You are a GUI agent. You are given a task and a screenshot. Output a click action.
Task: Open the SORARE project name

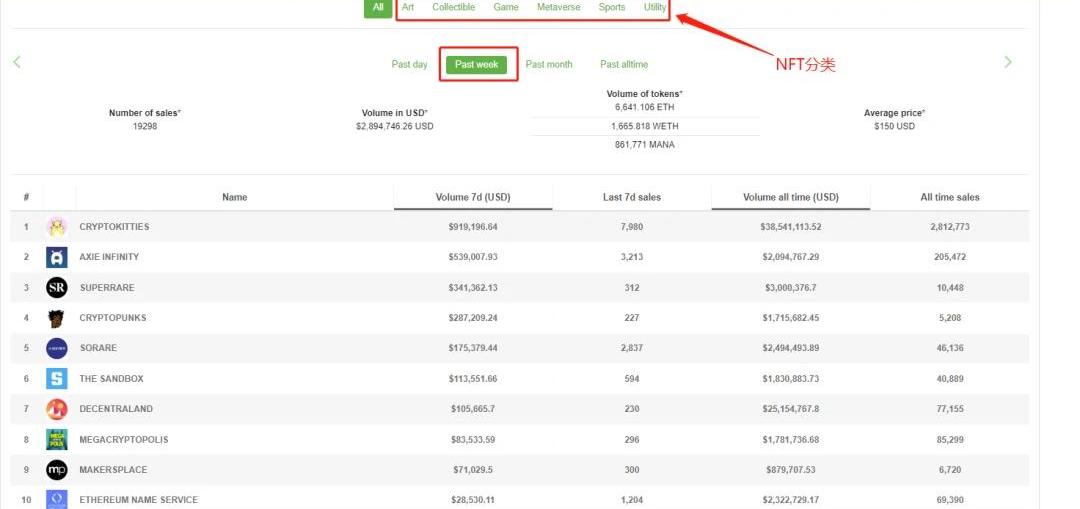(x=98, y=348)
